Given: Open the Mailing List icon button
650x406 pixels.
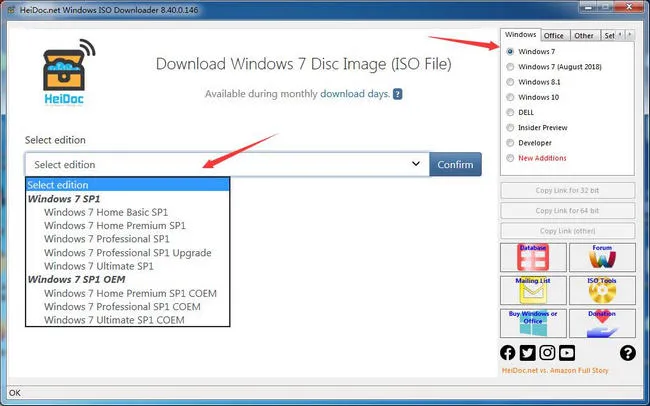Looking at the screenshot, I should pyautogui.click(x=533, y=290).
